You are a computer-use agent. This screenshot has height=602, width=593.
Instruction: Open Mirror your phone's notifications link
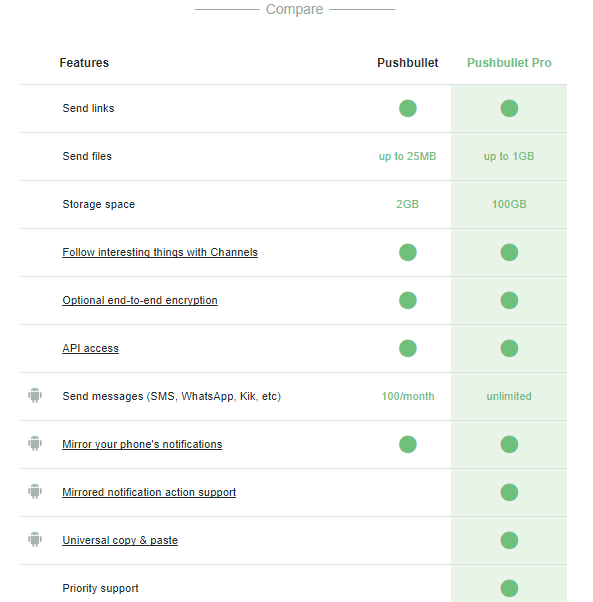pos(142,444)
